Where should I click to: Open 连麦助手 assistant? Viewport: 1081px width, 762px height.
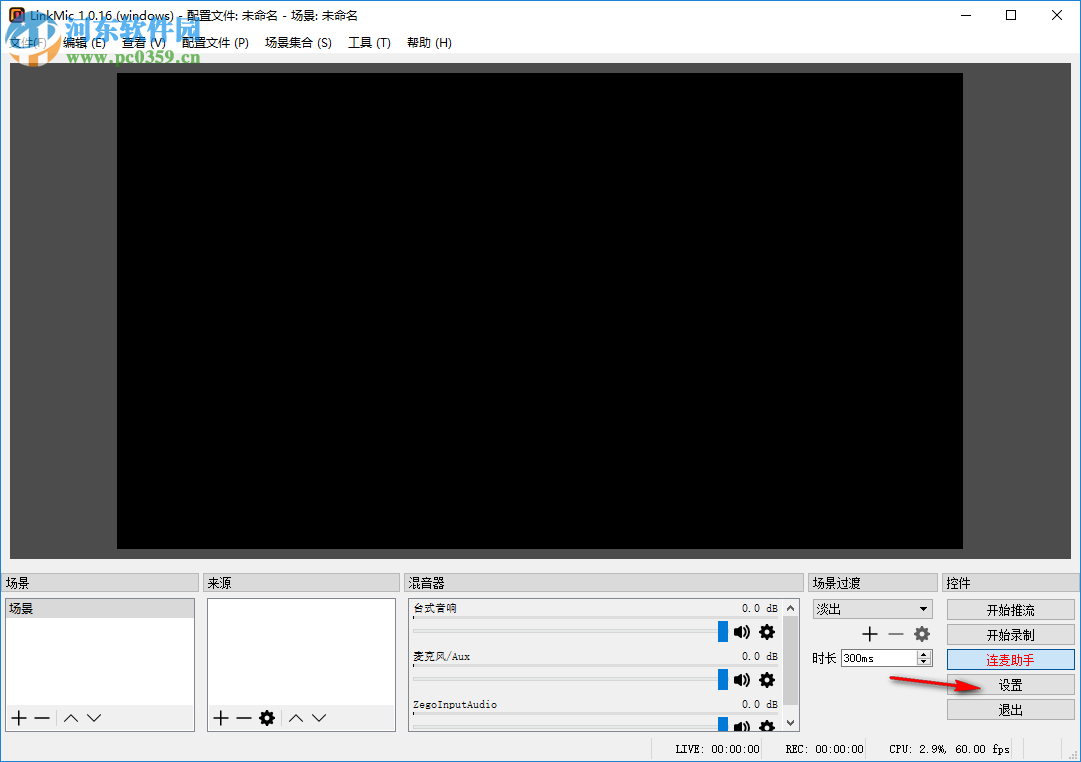pyautogui.click(x=1009, y=658)
